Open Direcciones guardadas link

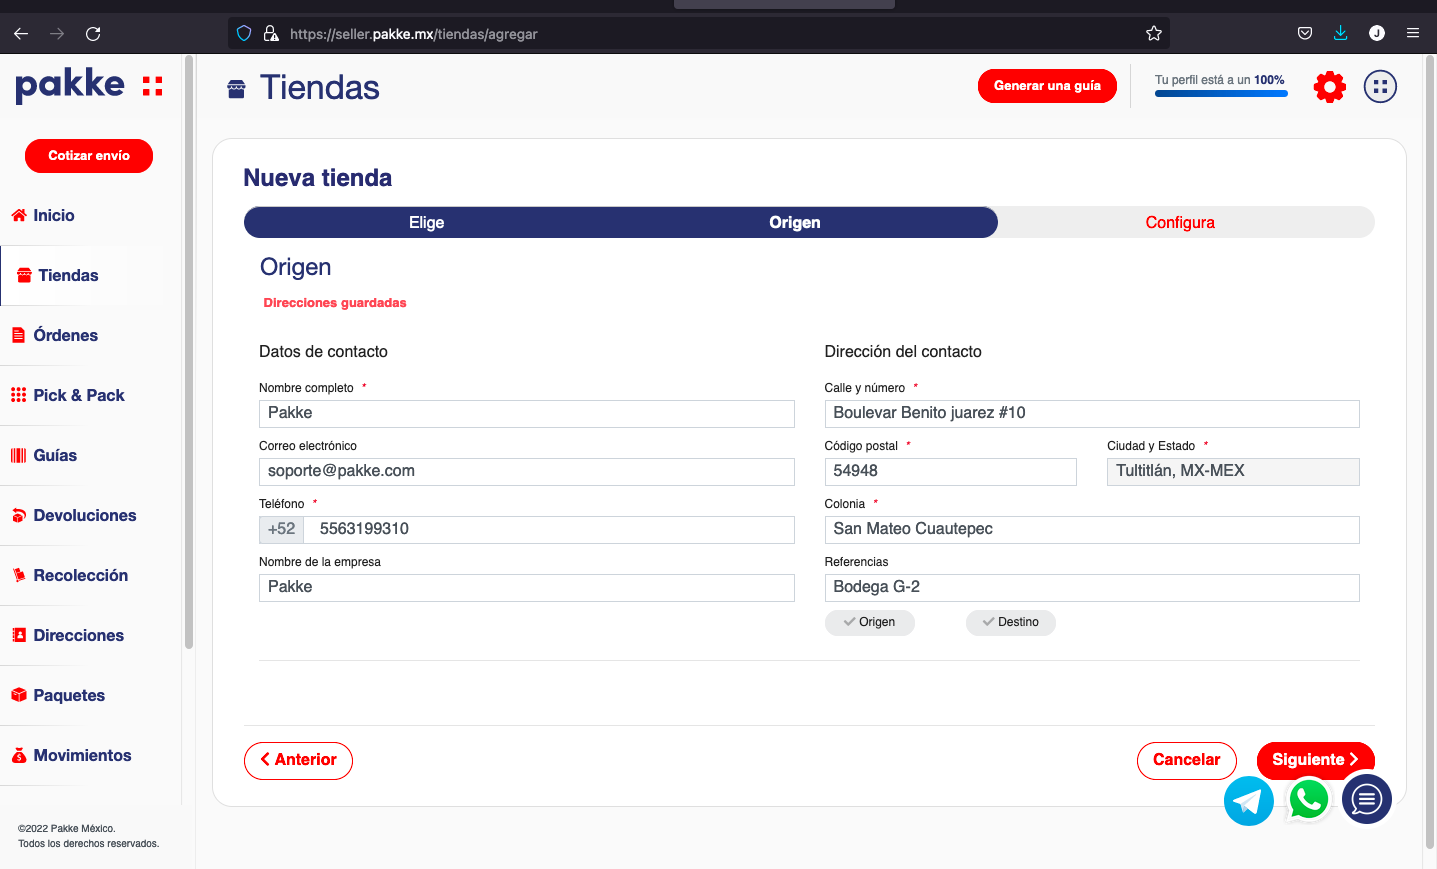[335, 303]
